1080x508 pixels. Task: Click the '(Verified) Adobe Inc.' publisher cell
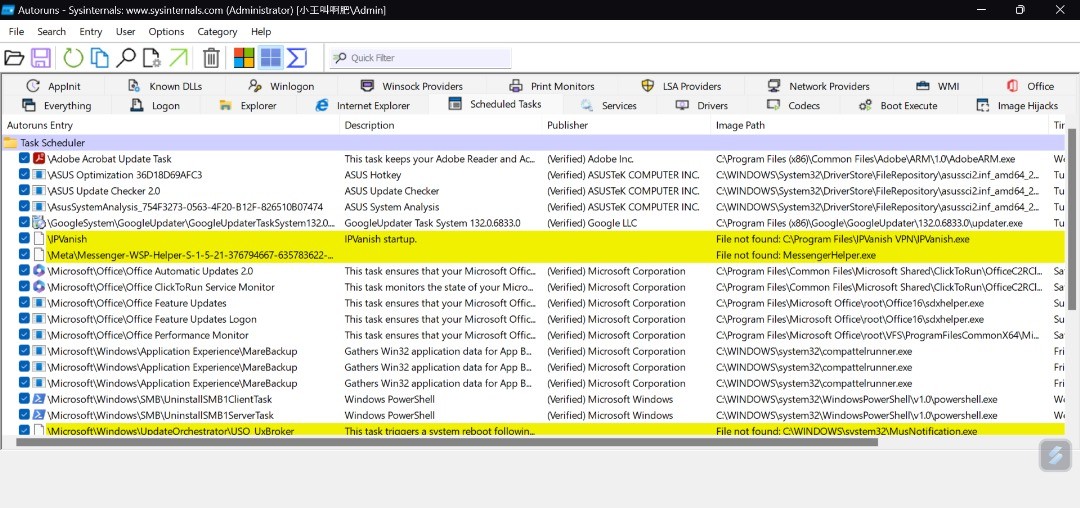(x=592, y=159)
